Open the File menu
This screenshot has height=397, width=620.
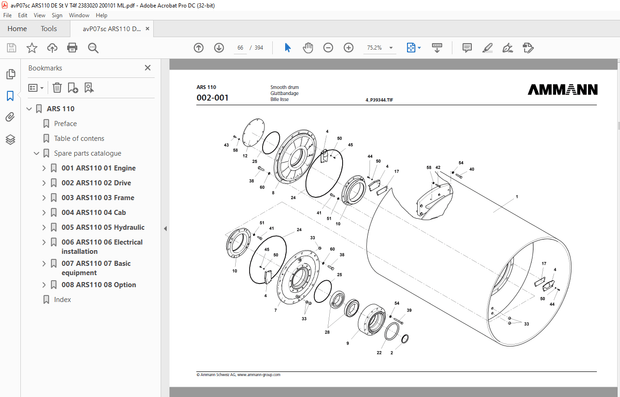(8, 15)
